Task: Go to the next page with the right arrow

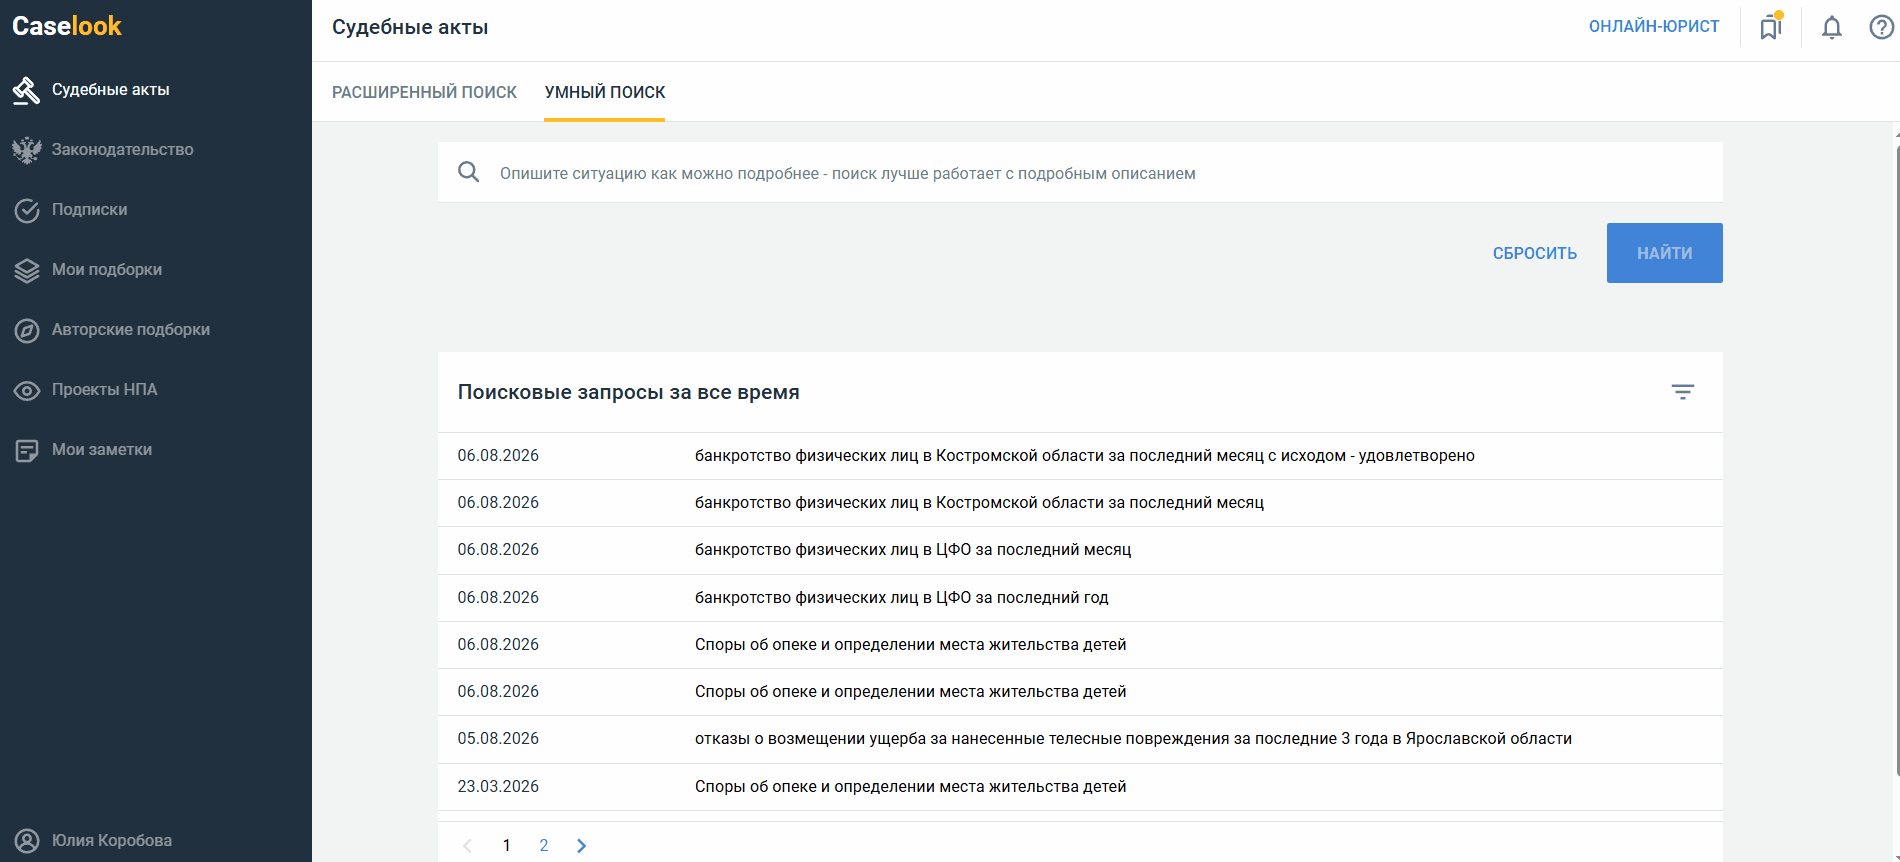Action: click(582, 846)
